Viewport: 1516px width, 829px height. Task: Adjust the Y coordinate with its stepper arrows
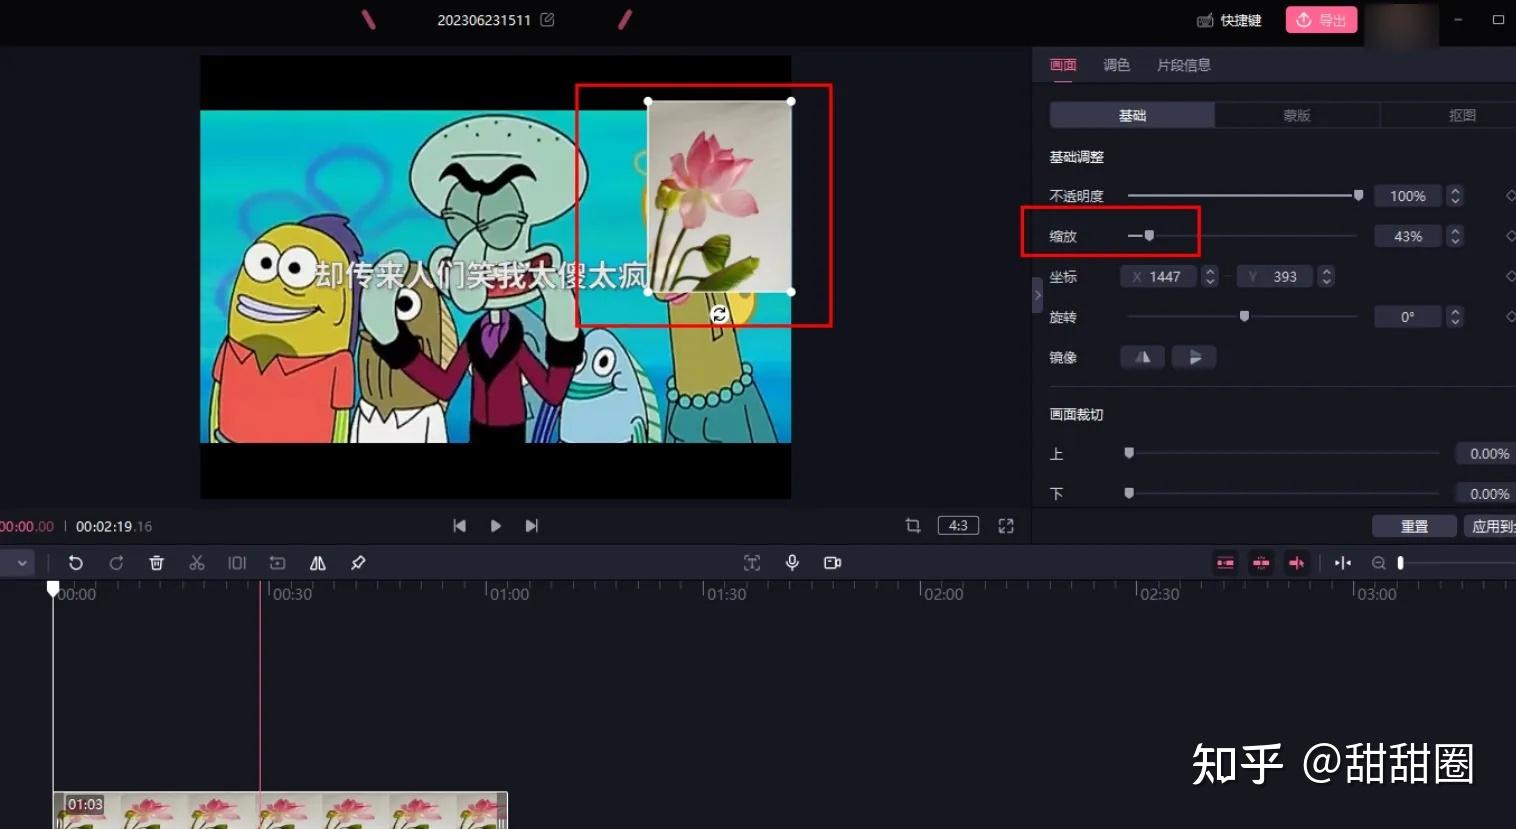pyautogui.click(x=1326, y=276)
